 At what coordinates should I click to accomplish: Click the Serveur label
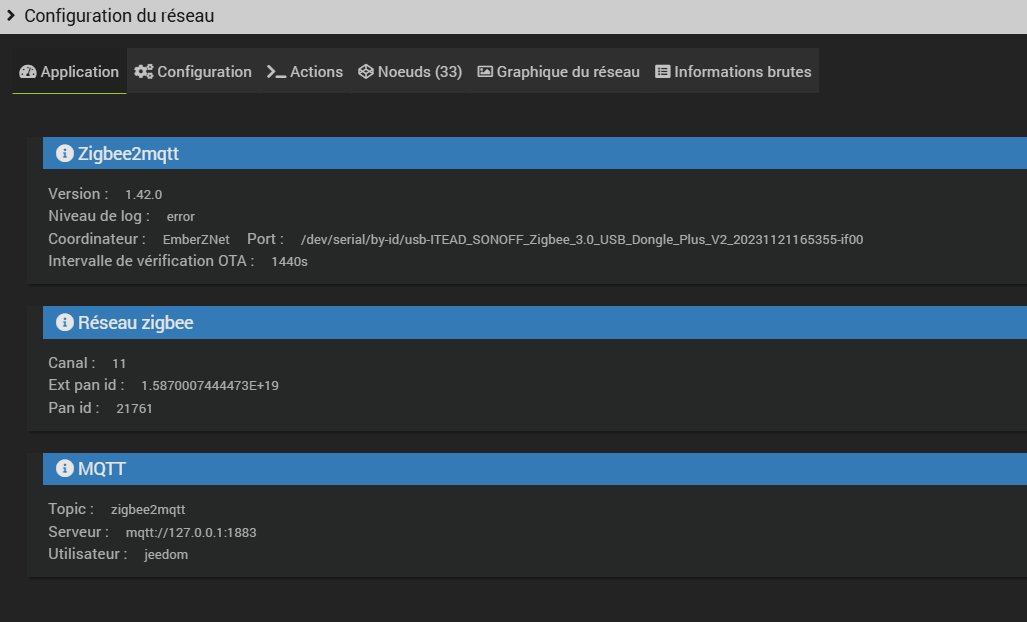[79, 532]
